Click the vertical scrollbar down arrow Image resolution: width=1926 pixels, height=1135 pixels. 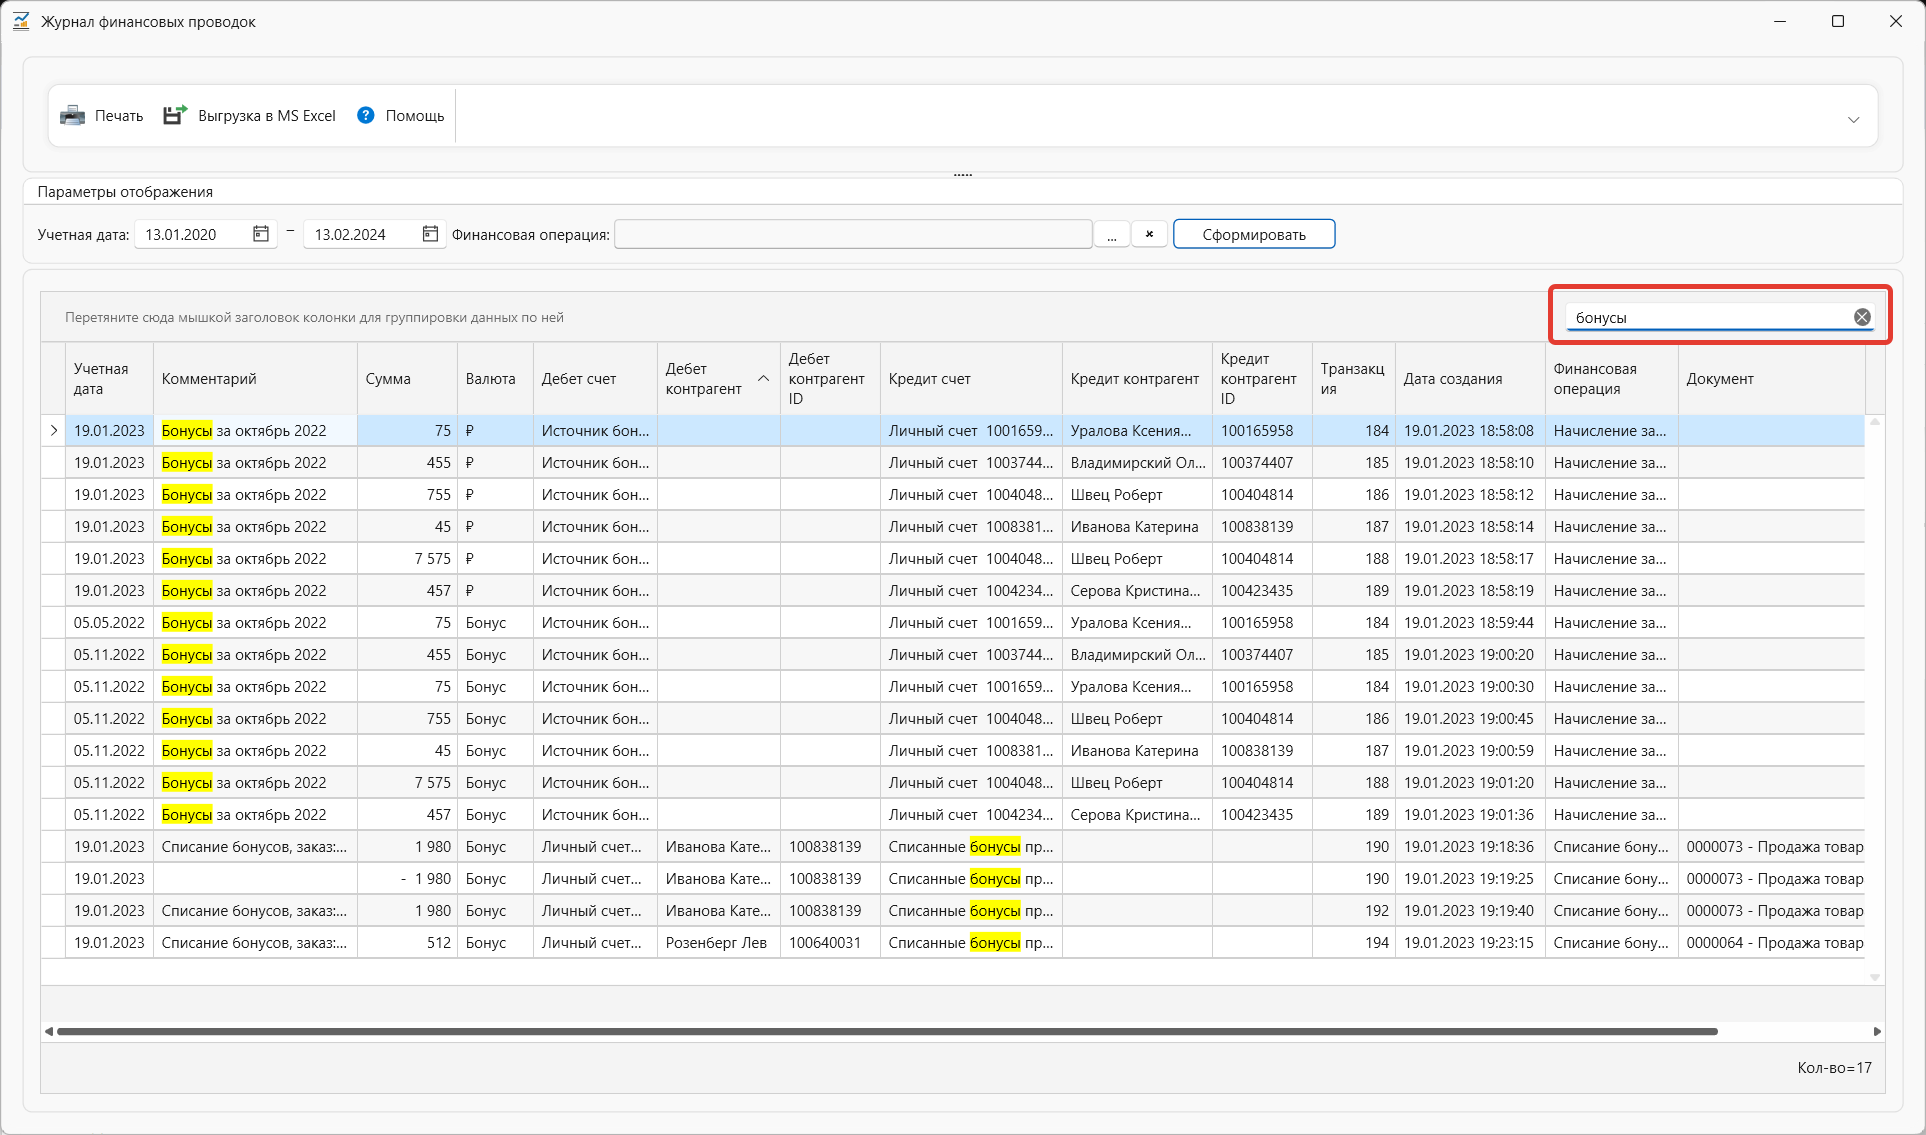[1875, 977]
